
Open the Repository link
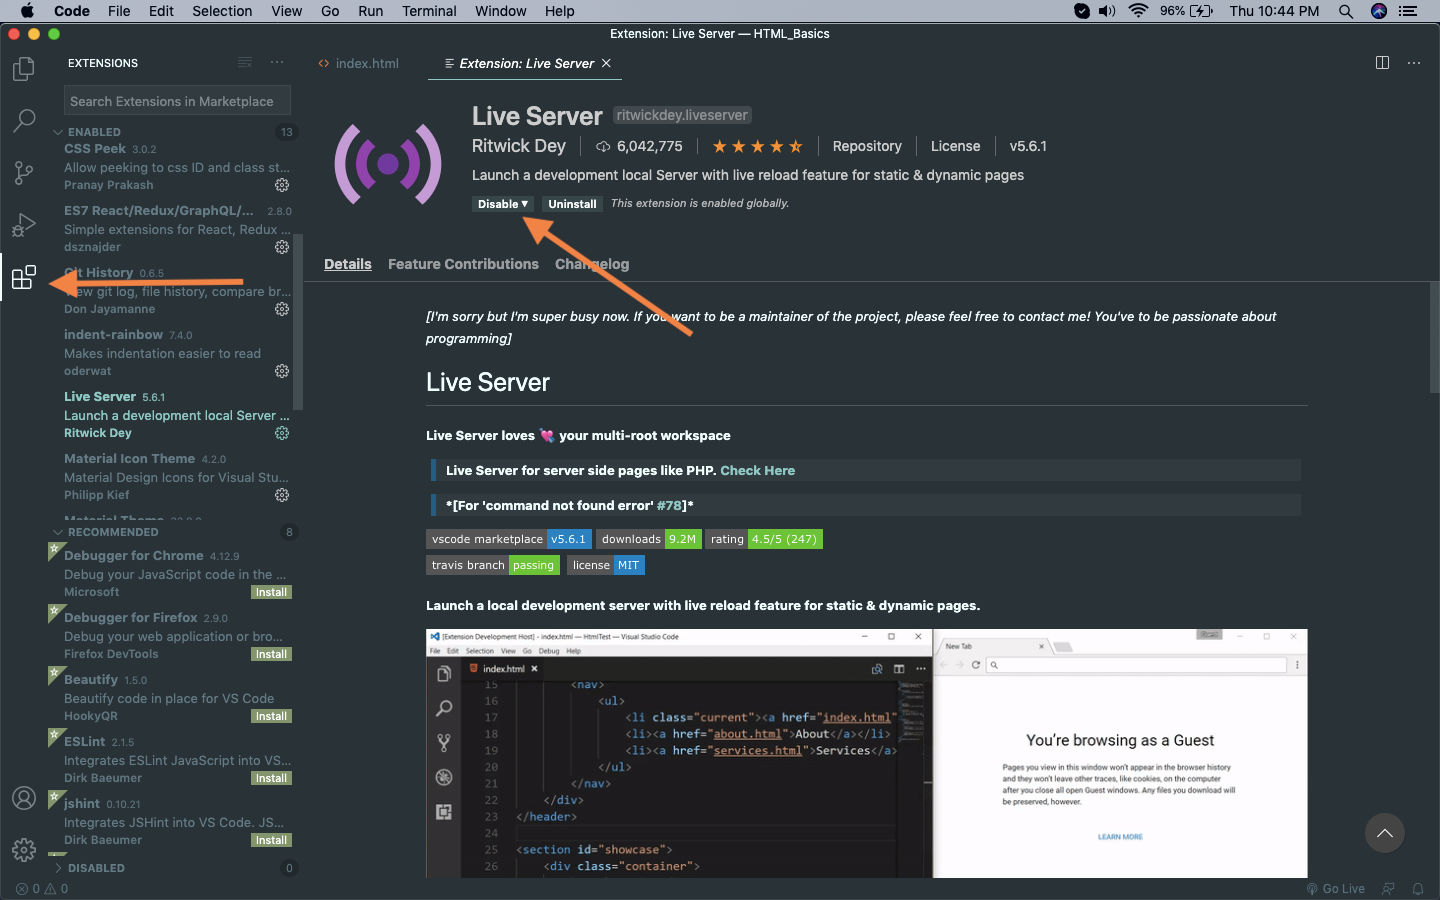click(867, 146)
